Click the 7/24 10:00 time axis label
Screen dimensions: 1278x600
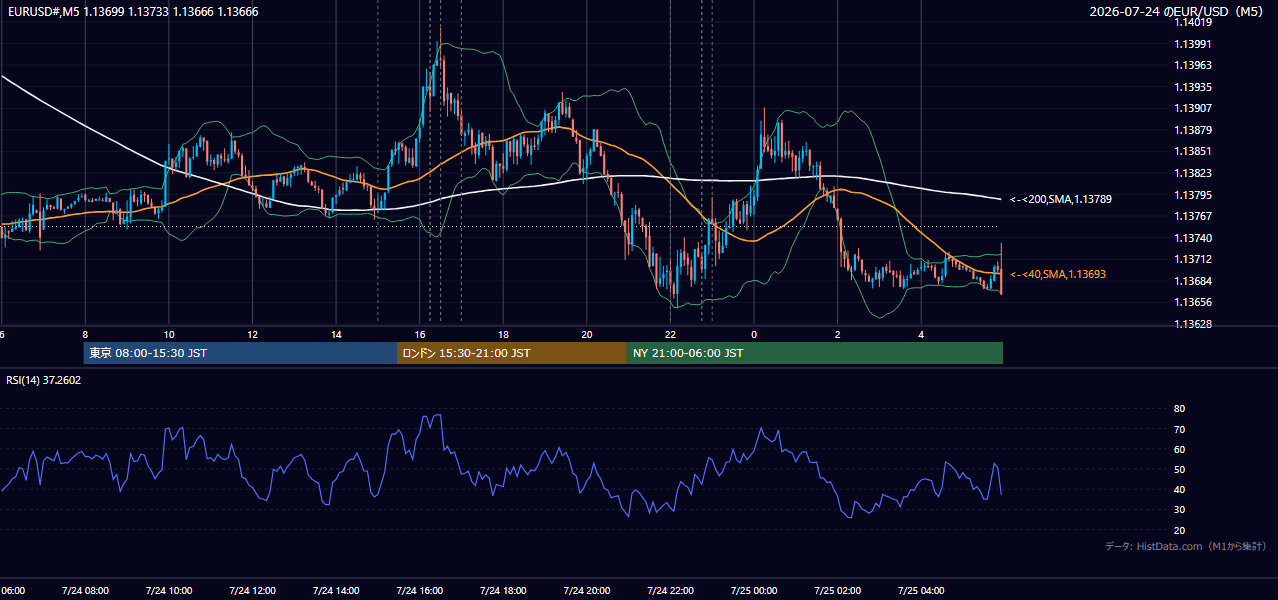tap(168, 590)
